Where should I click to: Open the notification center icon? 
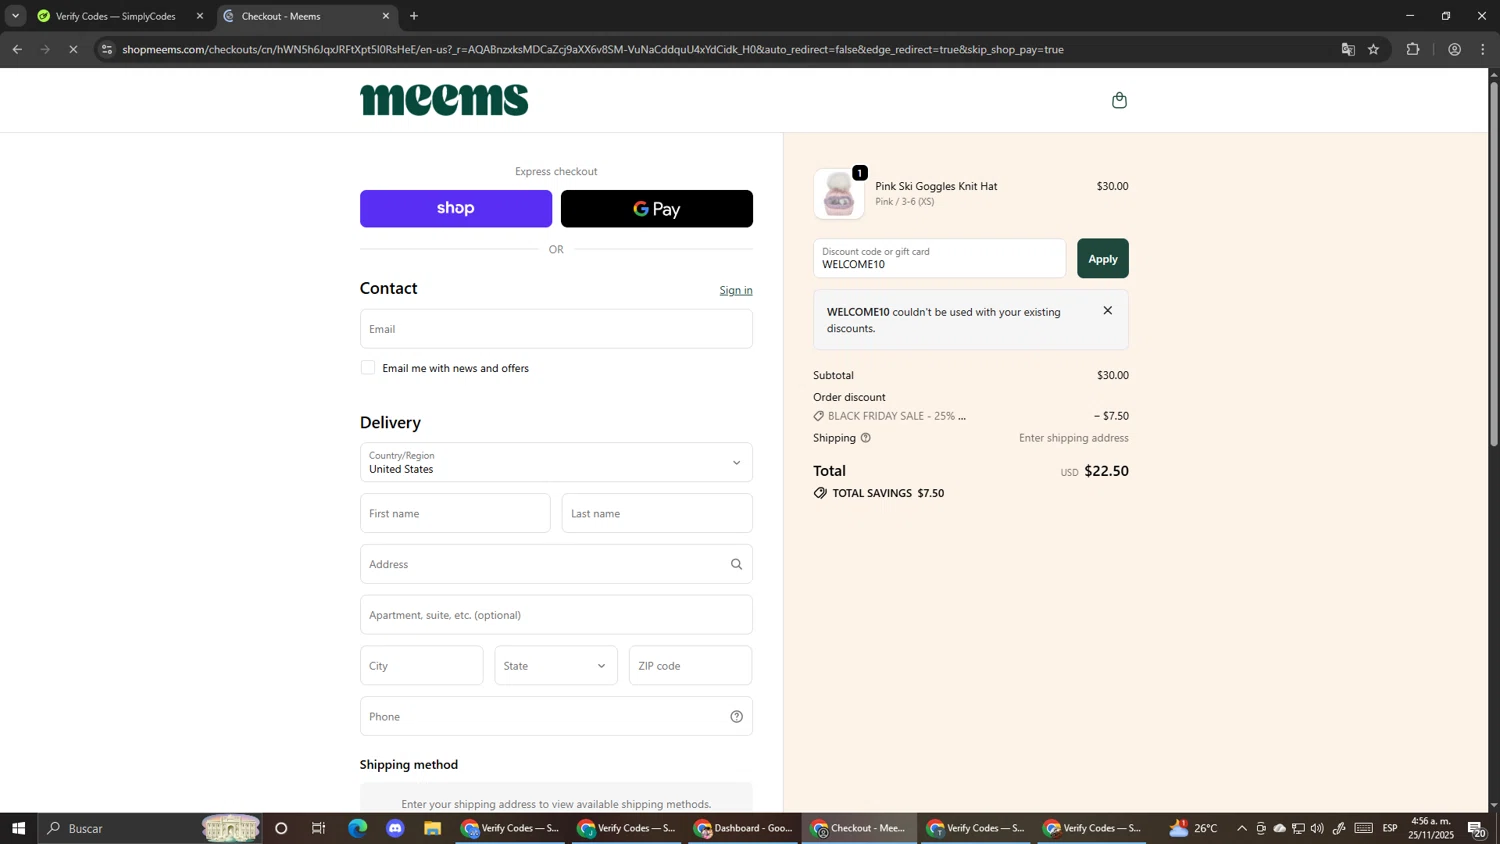pyautogui.click(x=1477, y=829)
